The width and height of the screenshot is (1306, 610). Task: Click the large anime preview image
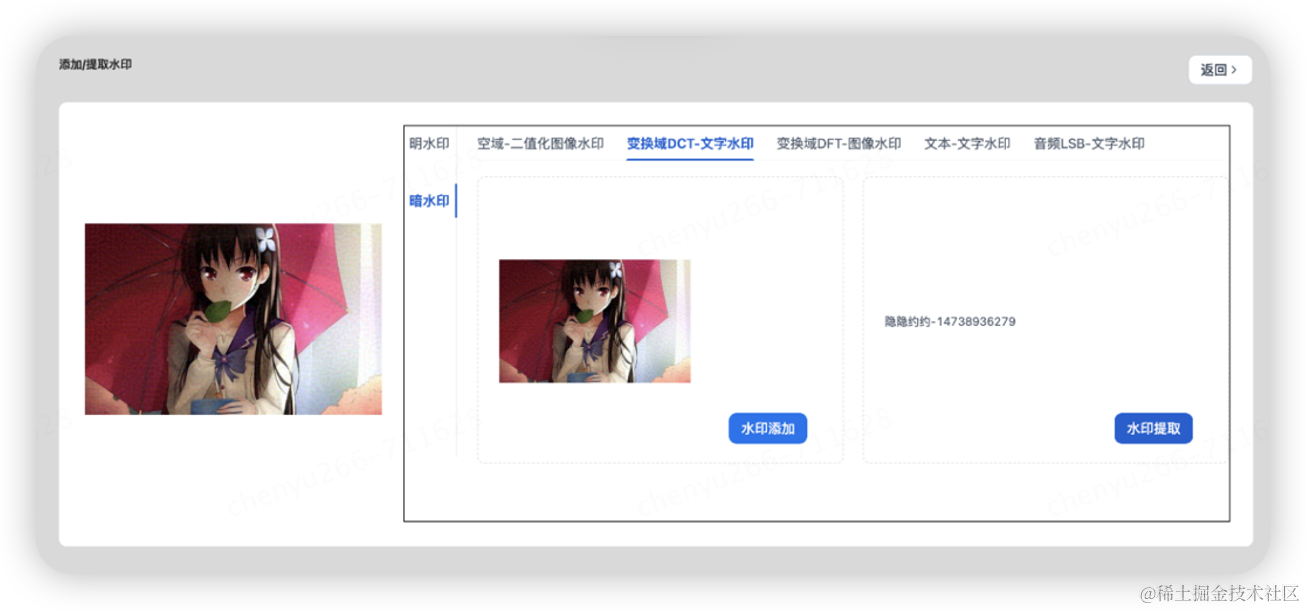click(x=233, y=319)
